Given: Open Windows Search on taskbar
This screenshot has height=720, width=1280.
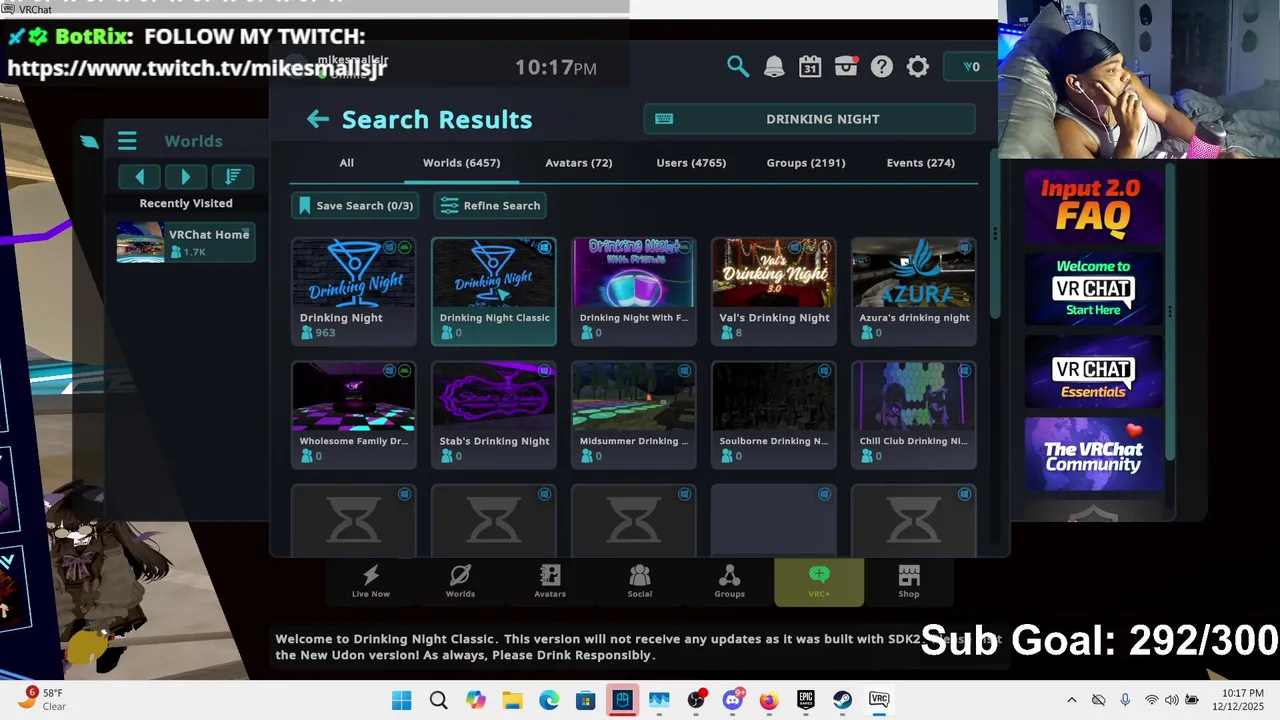Looking at the screenshot, I should click(439, 700).
